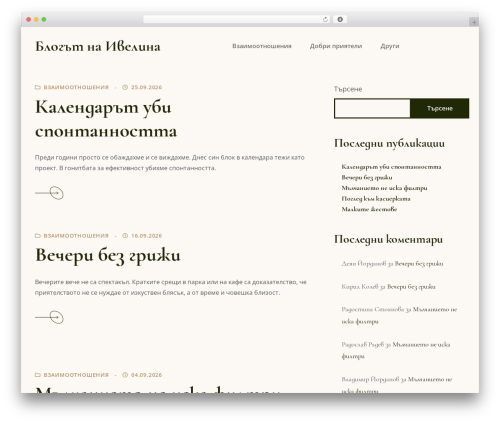Click excerpt text beginning Вечерите вече

pos(171,287)
